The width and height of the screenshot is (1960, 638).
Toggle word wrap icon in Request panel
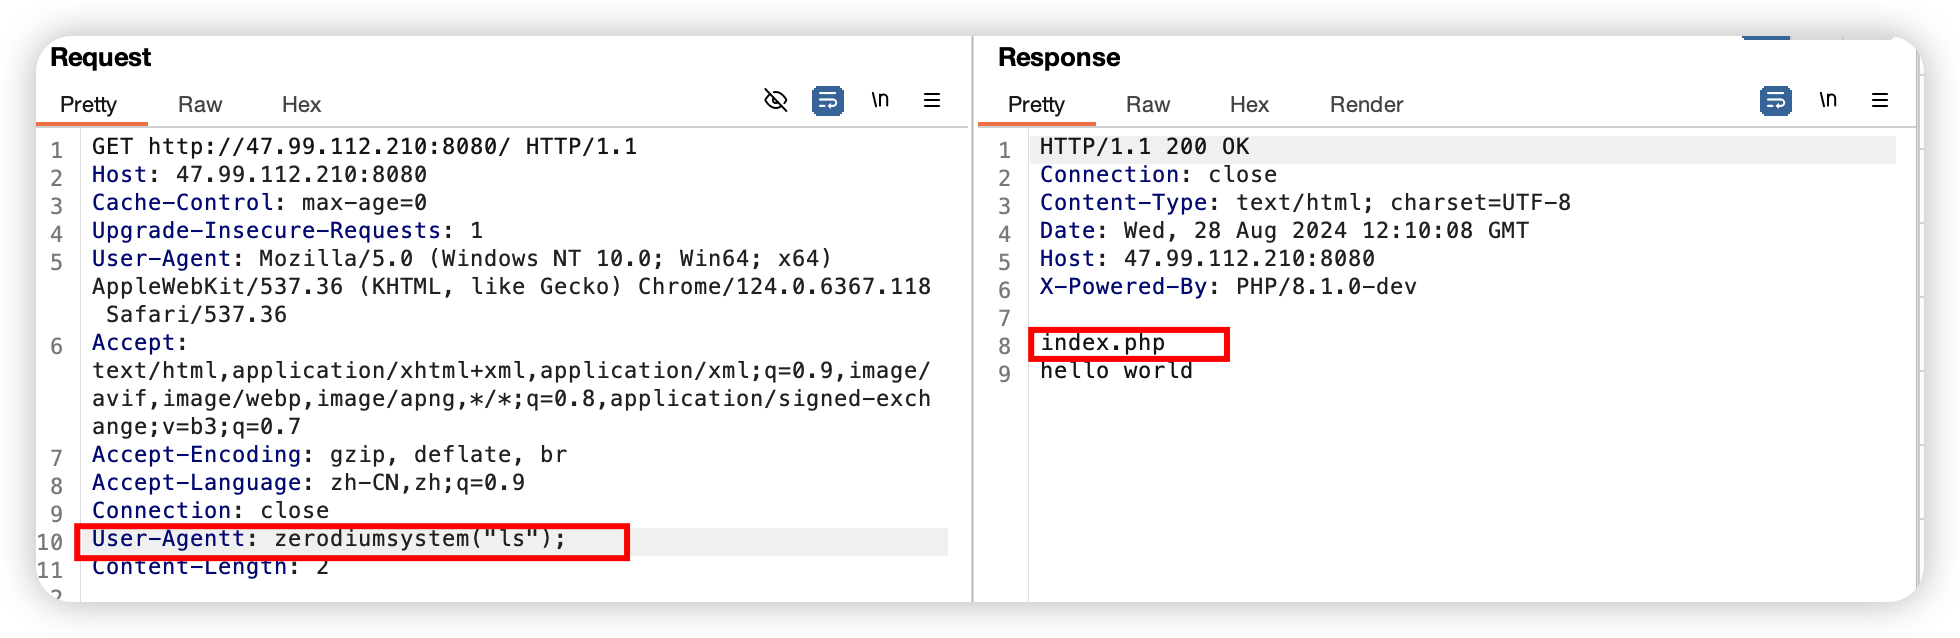click(828, 100)
